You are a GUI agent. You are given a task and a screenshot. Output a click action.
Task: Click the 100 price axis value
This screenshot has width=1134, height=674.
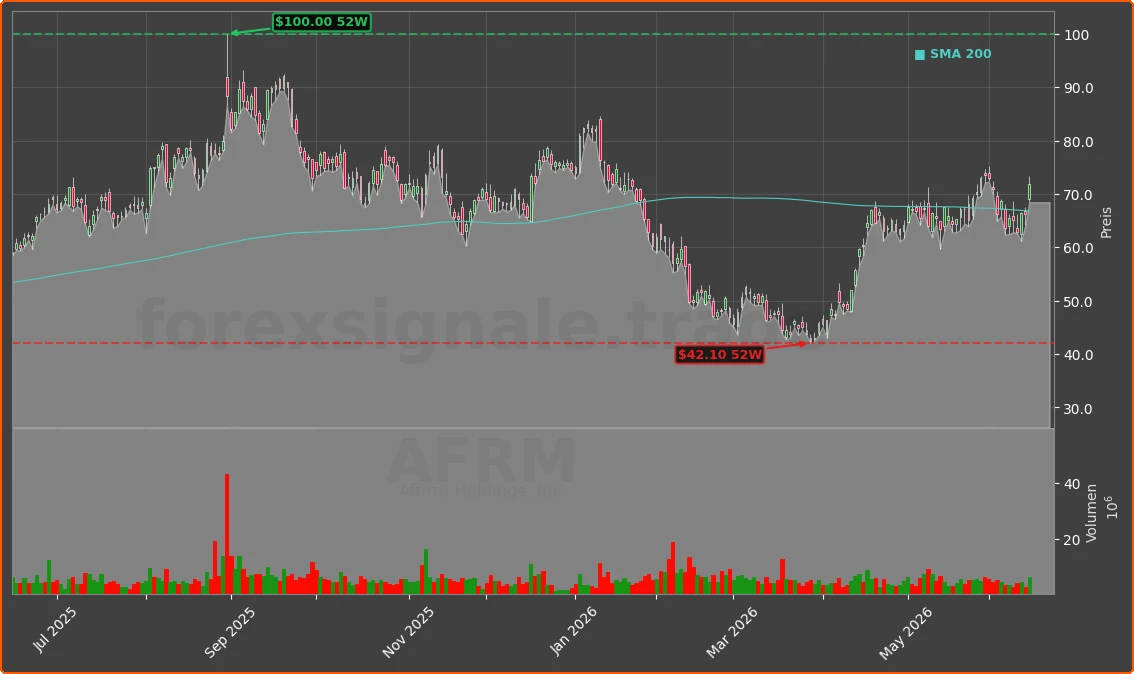click(x=1076, y=35)
